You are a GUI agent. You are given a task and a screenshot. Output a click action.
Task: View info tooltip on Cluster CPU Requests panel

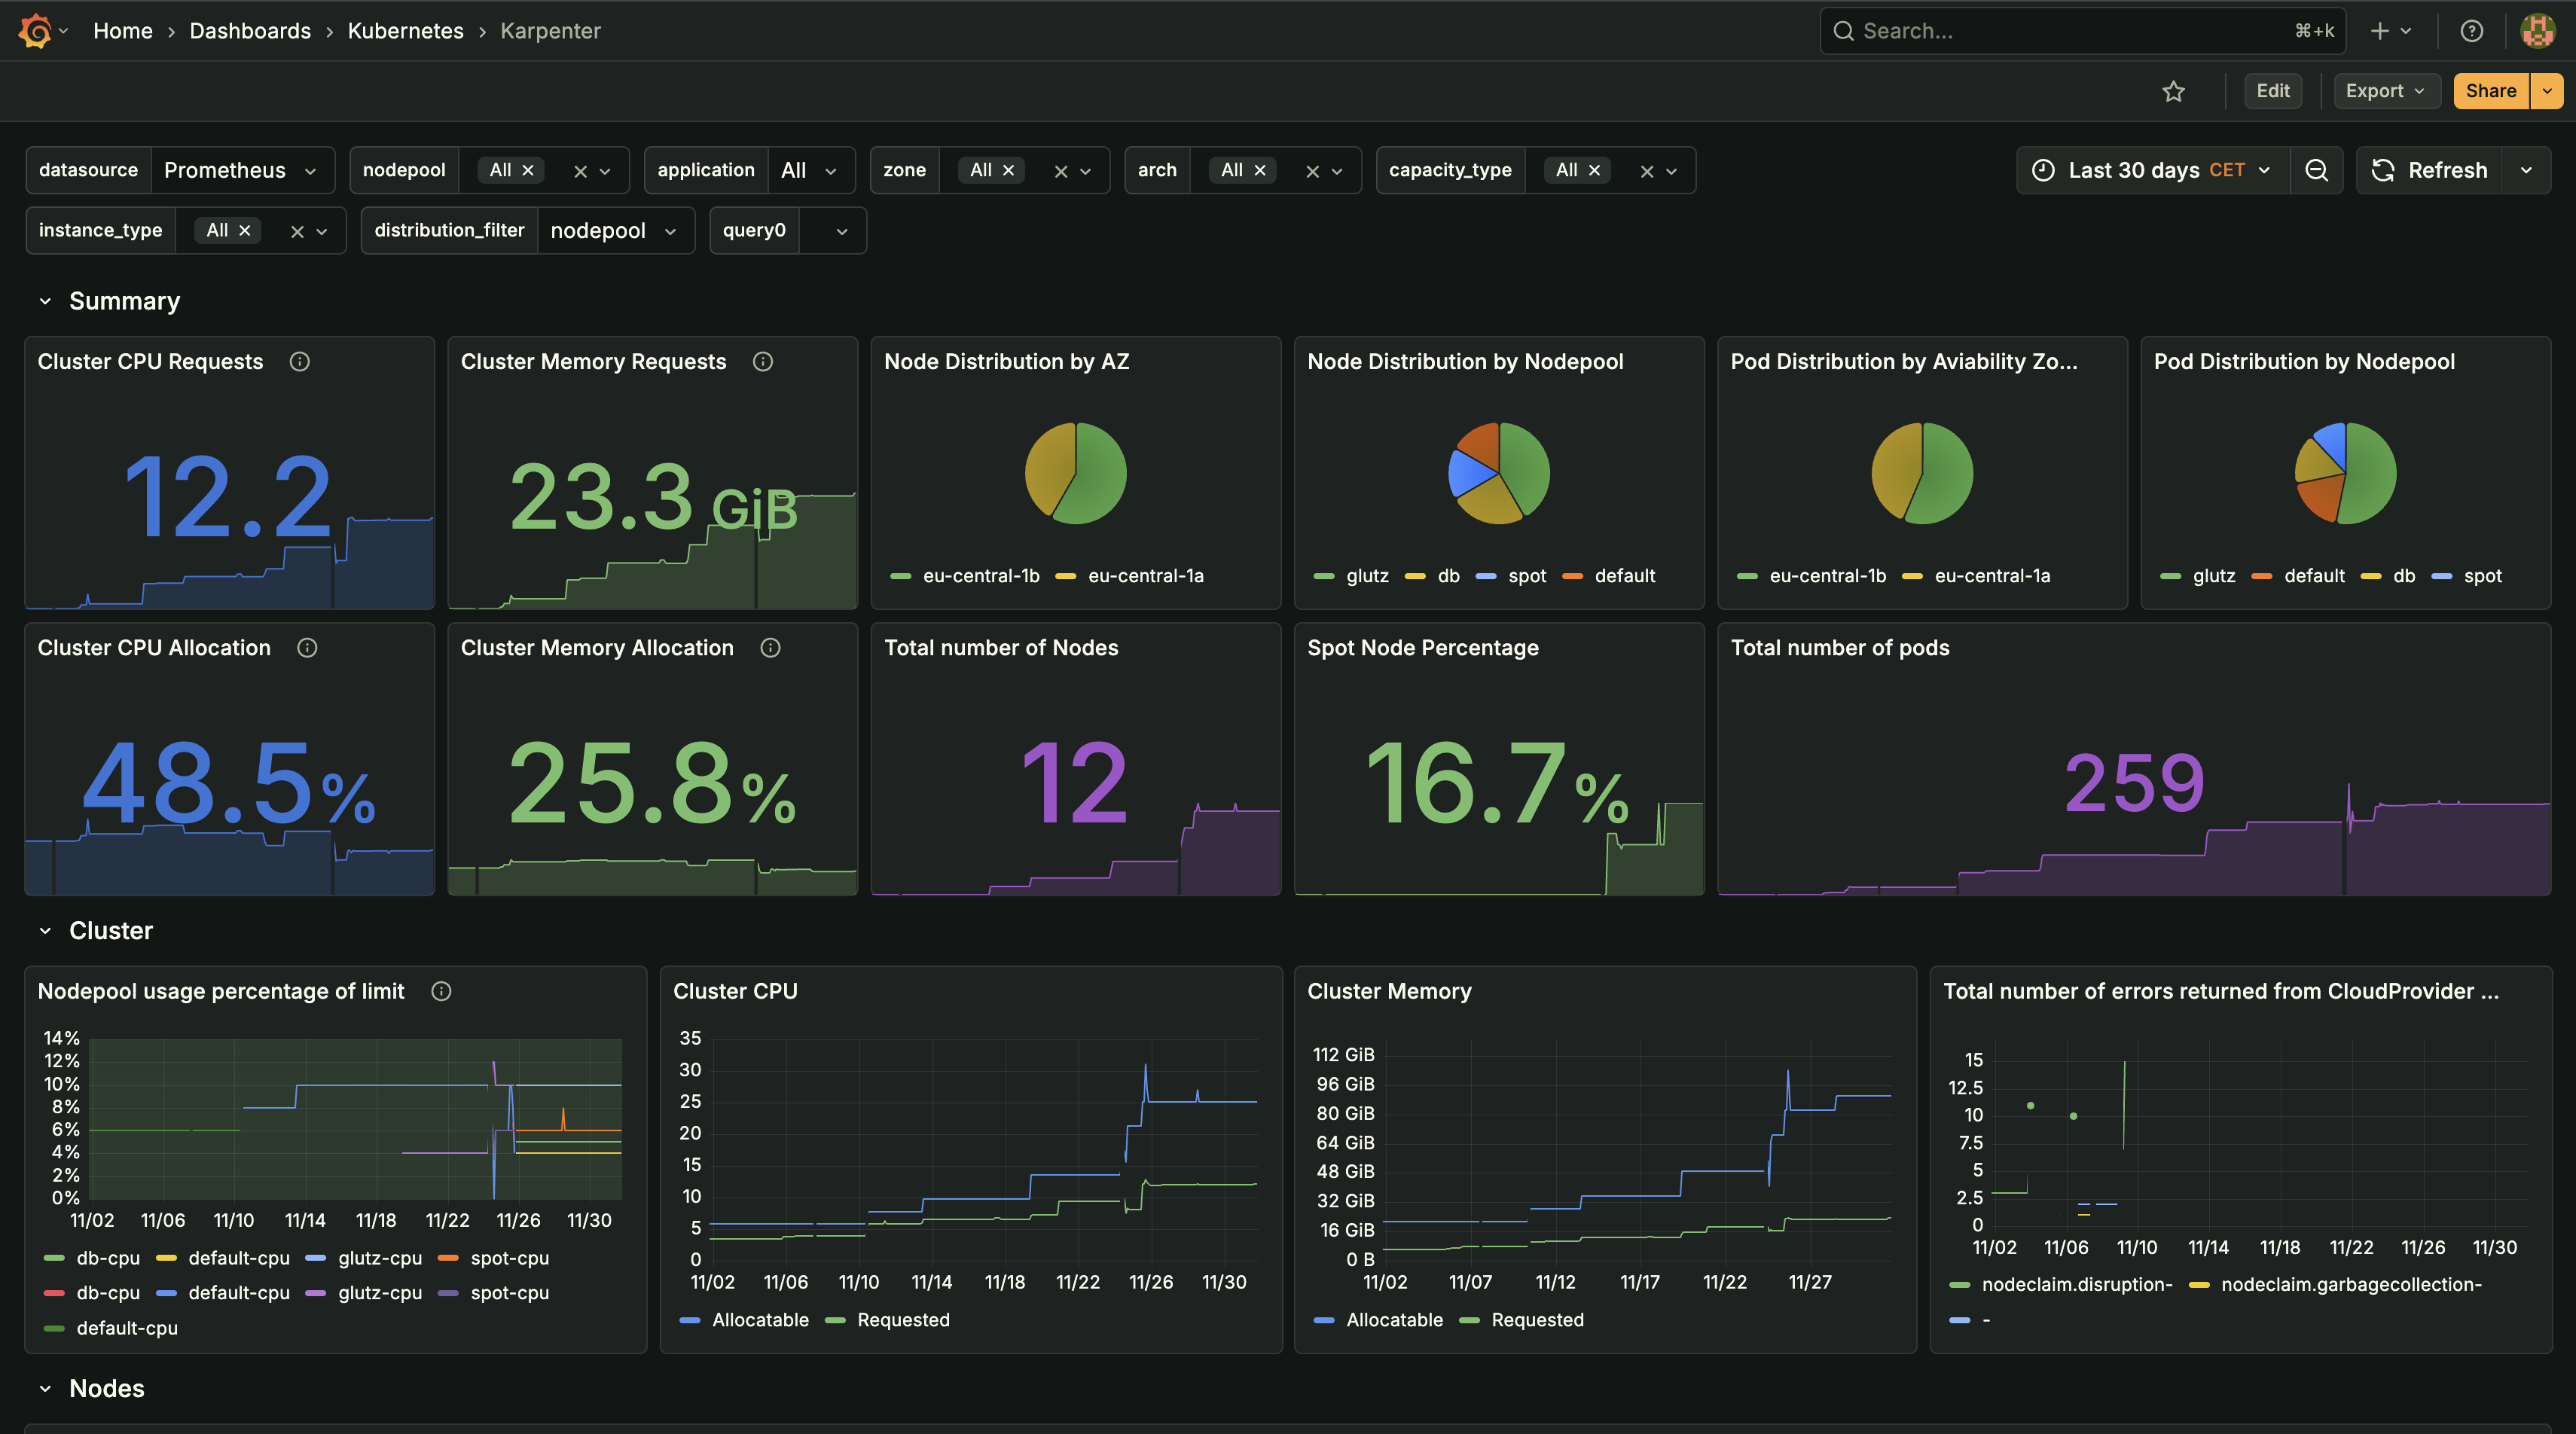300,362
